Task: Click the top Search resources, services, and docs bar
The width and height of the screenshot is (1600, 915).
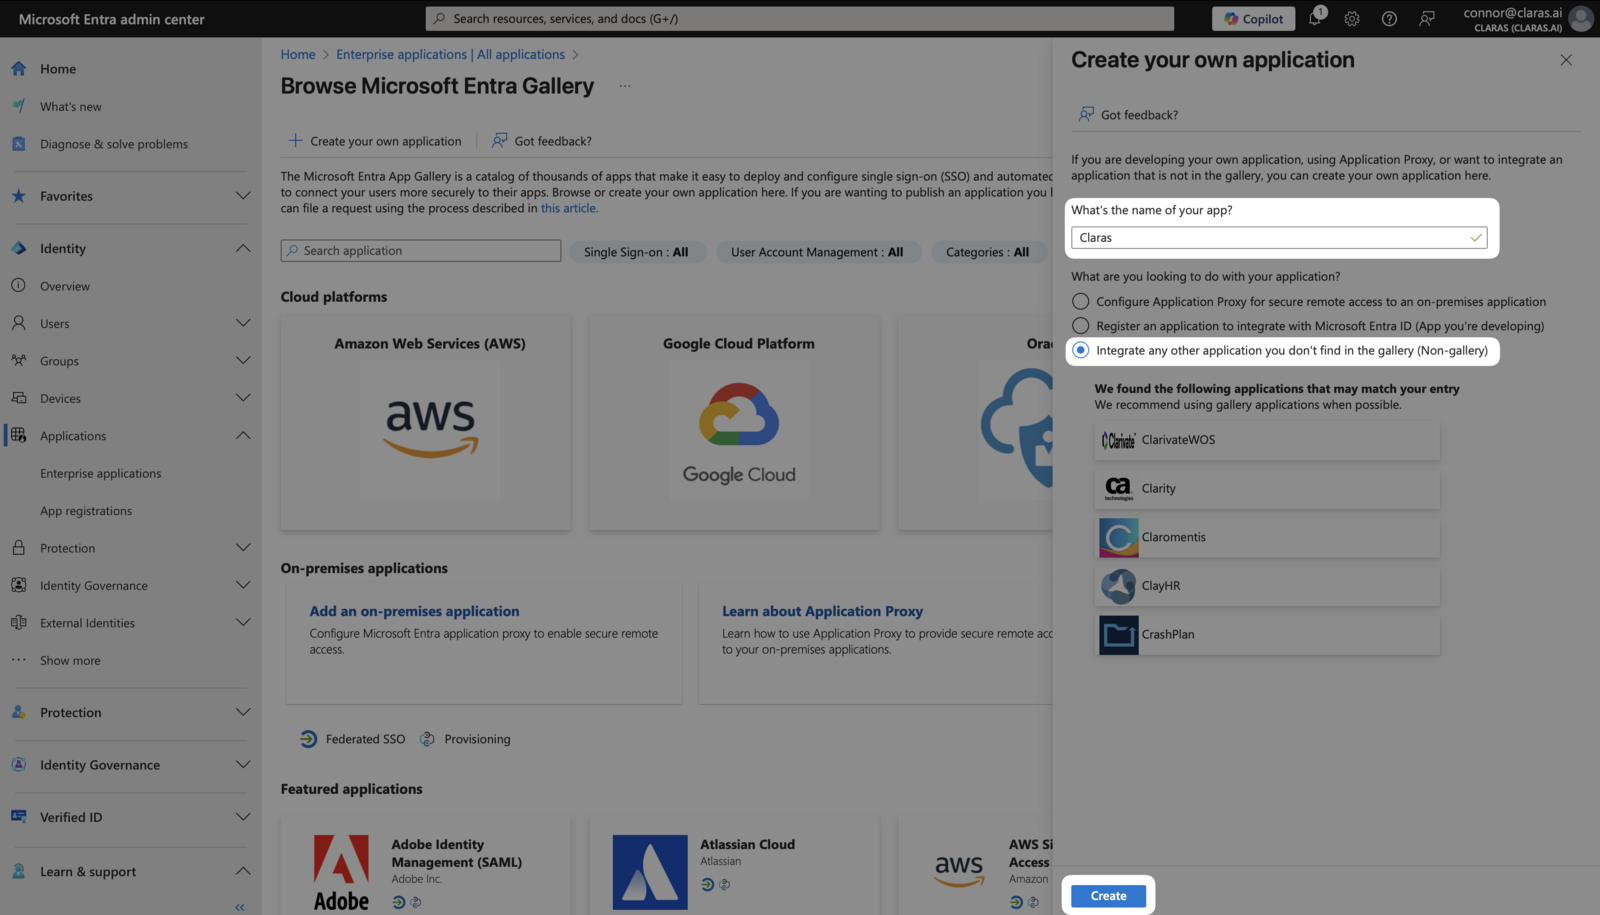Action: tap(800, 18)
